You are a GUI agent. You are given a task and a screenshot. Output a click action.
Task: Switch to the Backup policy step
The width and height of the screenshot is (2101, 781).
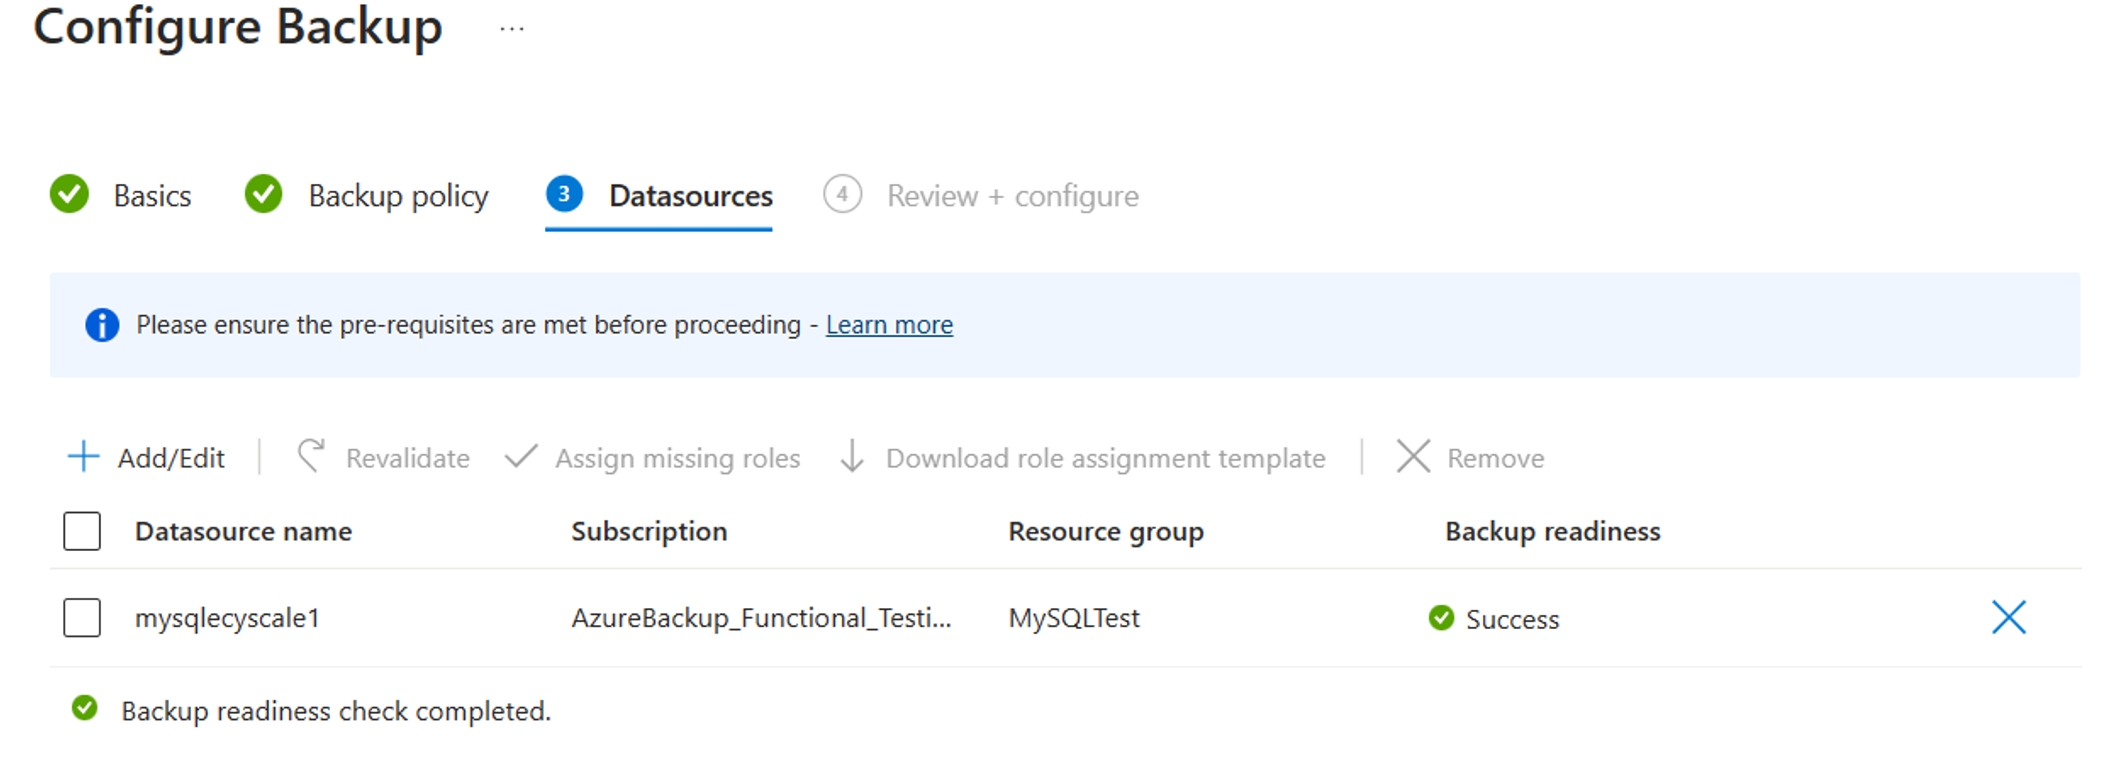(x=367, y=195)
